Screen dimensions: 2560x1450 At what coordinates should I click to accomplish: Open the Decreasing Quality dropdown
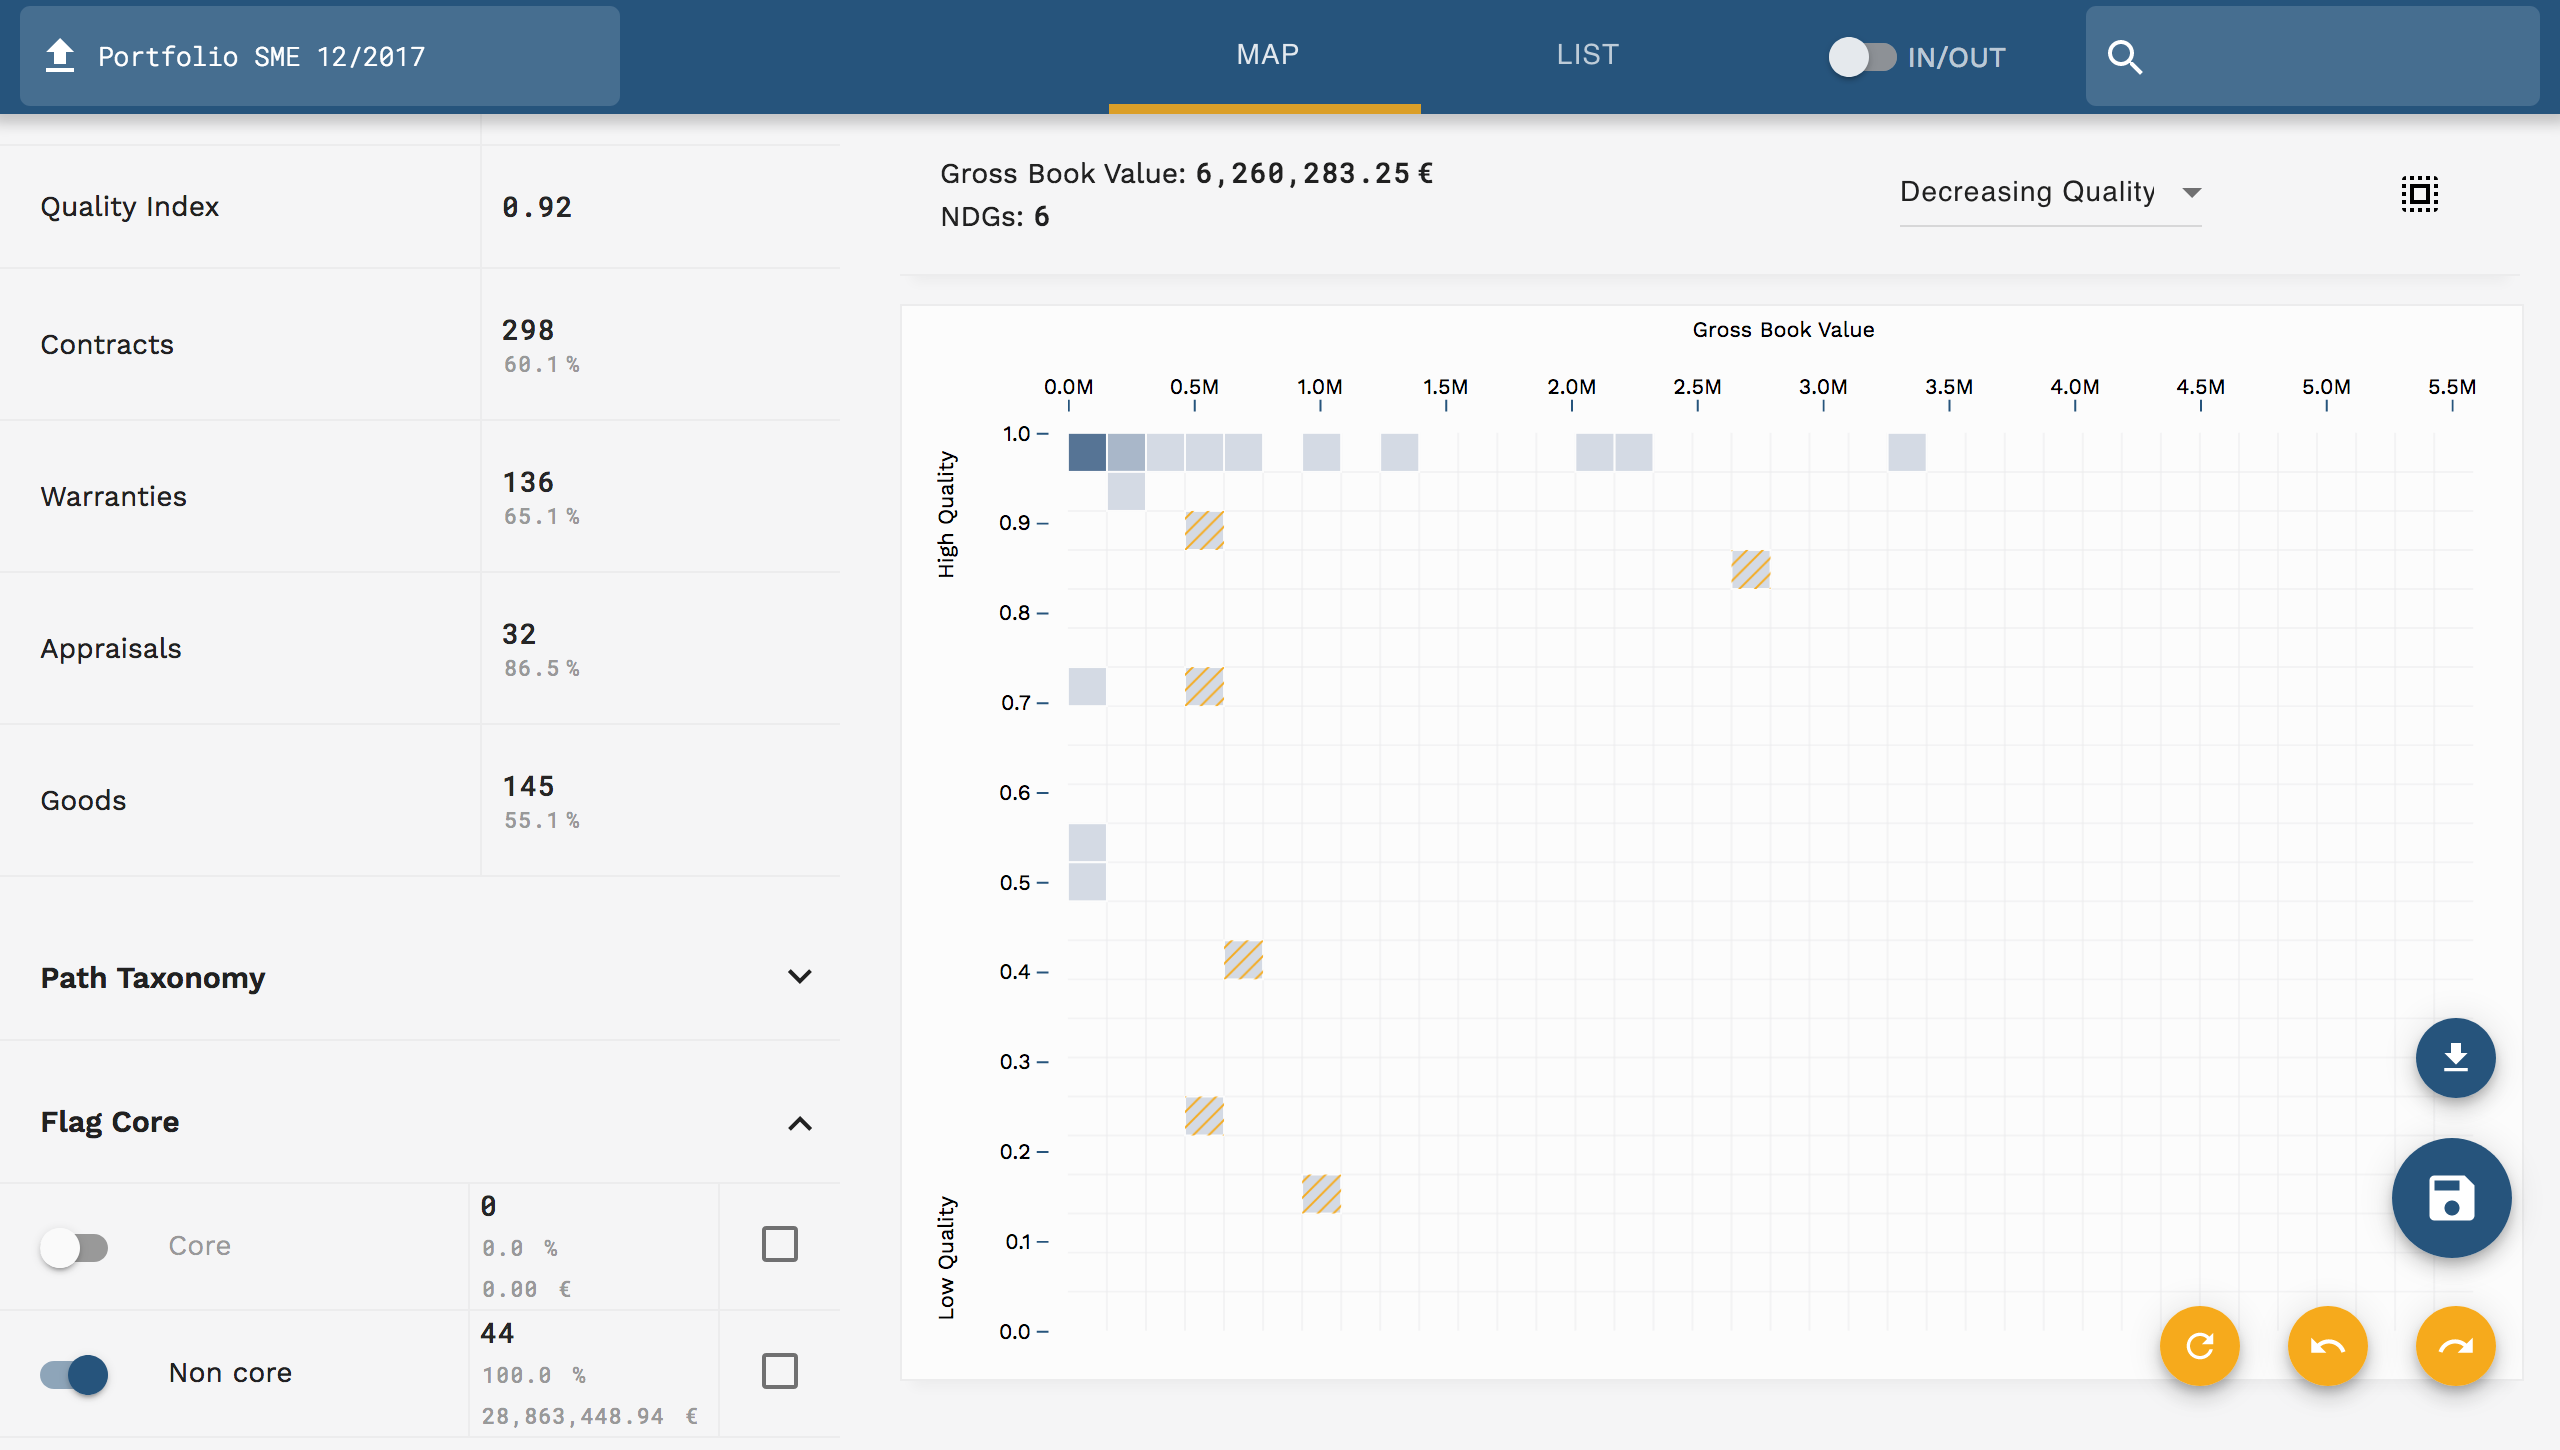(2050, 192)
